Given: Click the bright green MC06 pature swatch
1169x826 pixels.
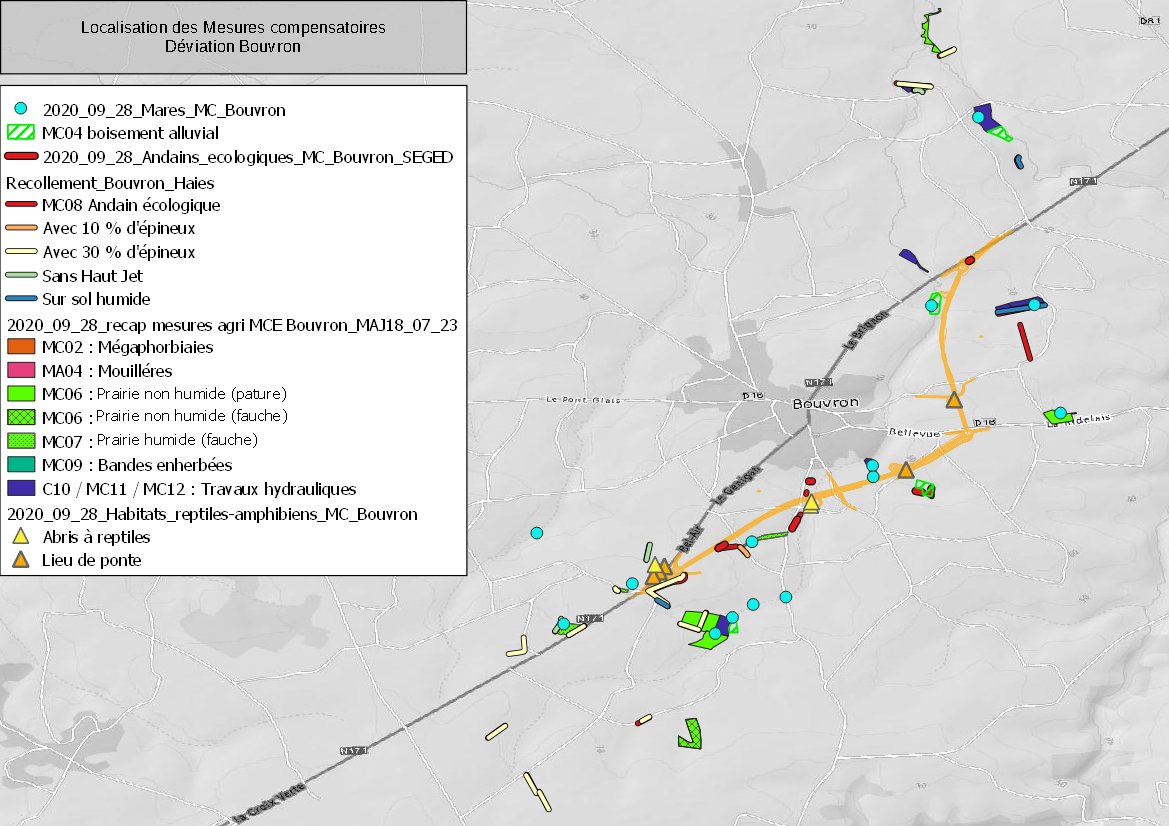Looking at the screenshot, I should point(21,393).
